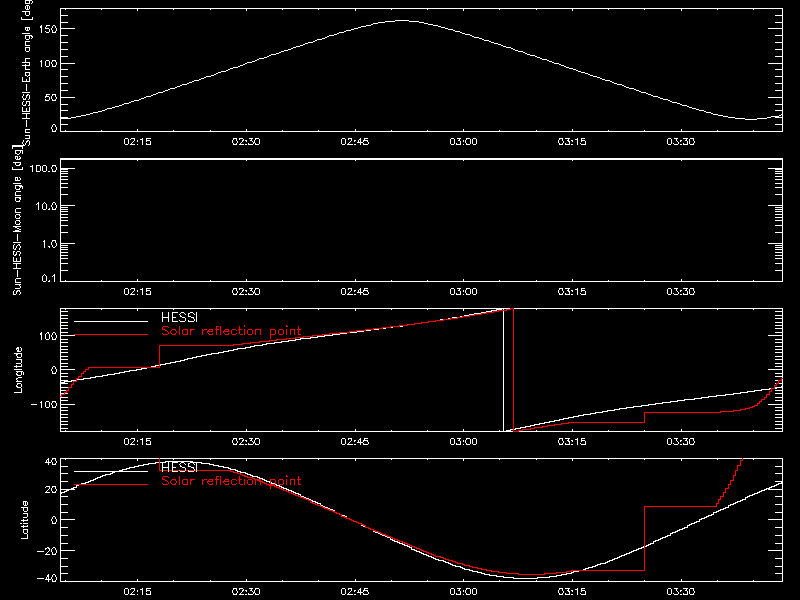This screenshot has height=600, width=800.
Task: Click 03:00 label under the Latitude plot
Action: (463, 592)
